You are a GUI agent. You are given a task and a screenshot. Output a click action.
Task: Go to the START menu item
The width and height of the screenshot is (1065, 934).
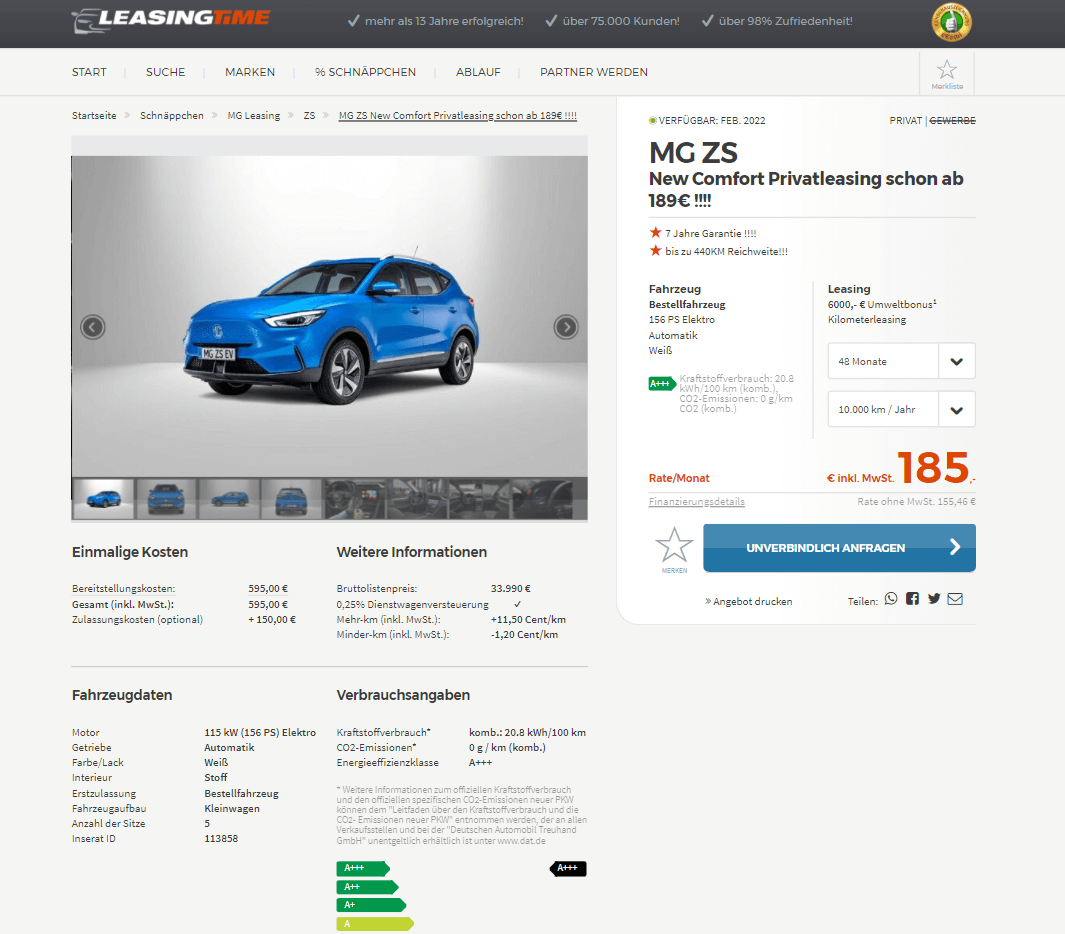(89, 72)
